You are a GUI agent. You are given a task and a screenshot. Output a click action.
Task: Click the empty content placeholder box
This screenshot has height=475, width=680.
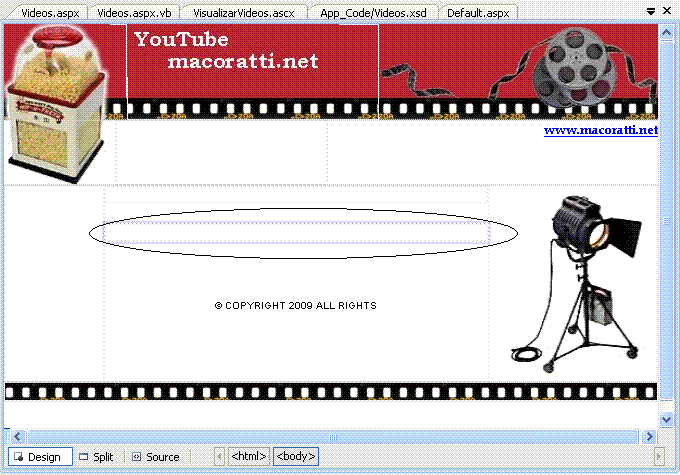297,233
